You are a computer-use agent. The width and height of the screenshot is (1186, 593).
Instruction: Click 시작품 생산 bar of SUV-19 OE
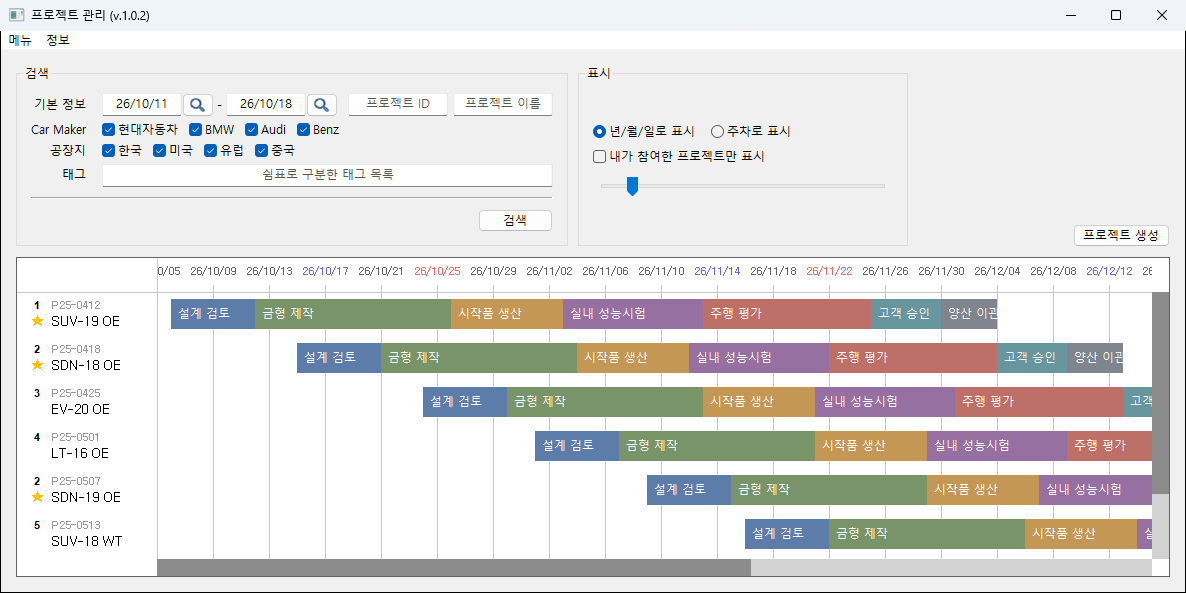[x=507, y=314]
